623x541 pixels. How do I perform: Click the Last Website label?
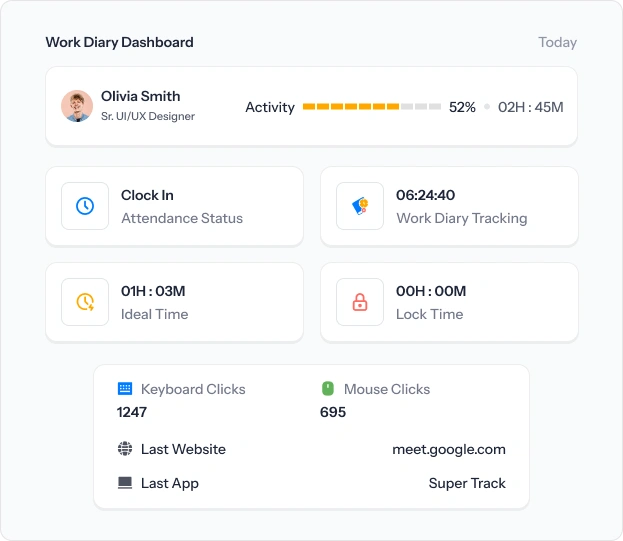point(183,449)
